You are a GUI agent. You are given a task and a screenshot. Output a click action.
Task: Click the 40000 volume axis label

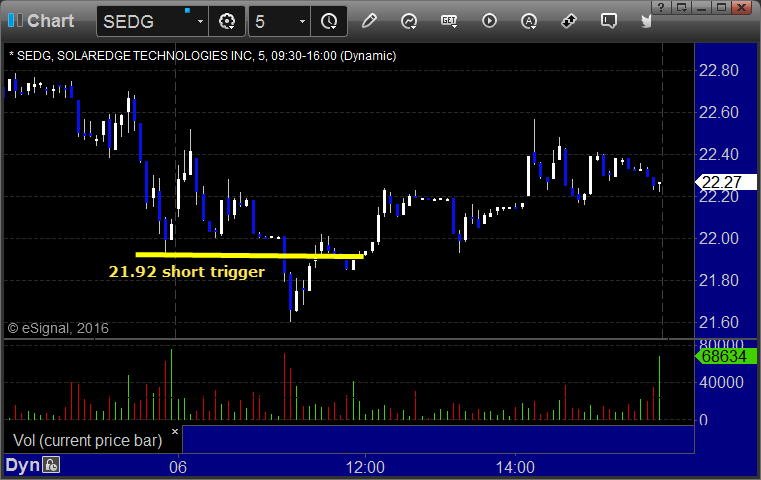721,382
